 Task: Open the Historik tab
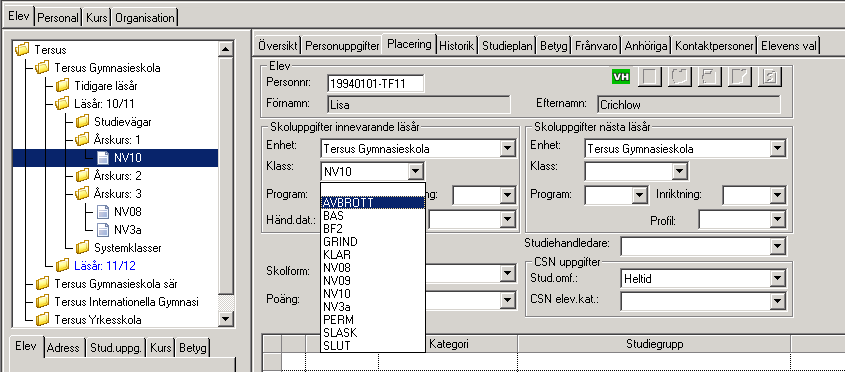pyautogui.click(x=456, y=46)
